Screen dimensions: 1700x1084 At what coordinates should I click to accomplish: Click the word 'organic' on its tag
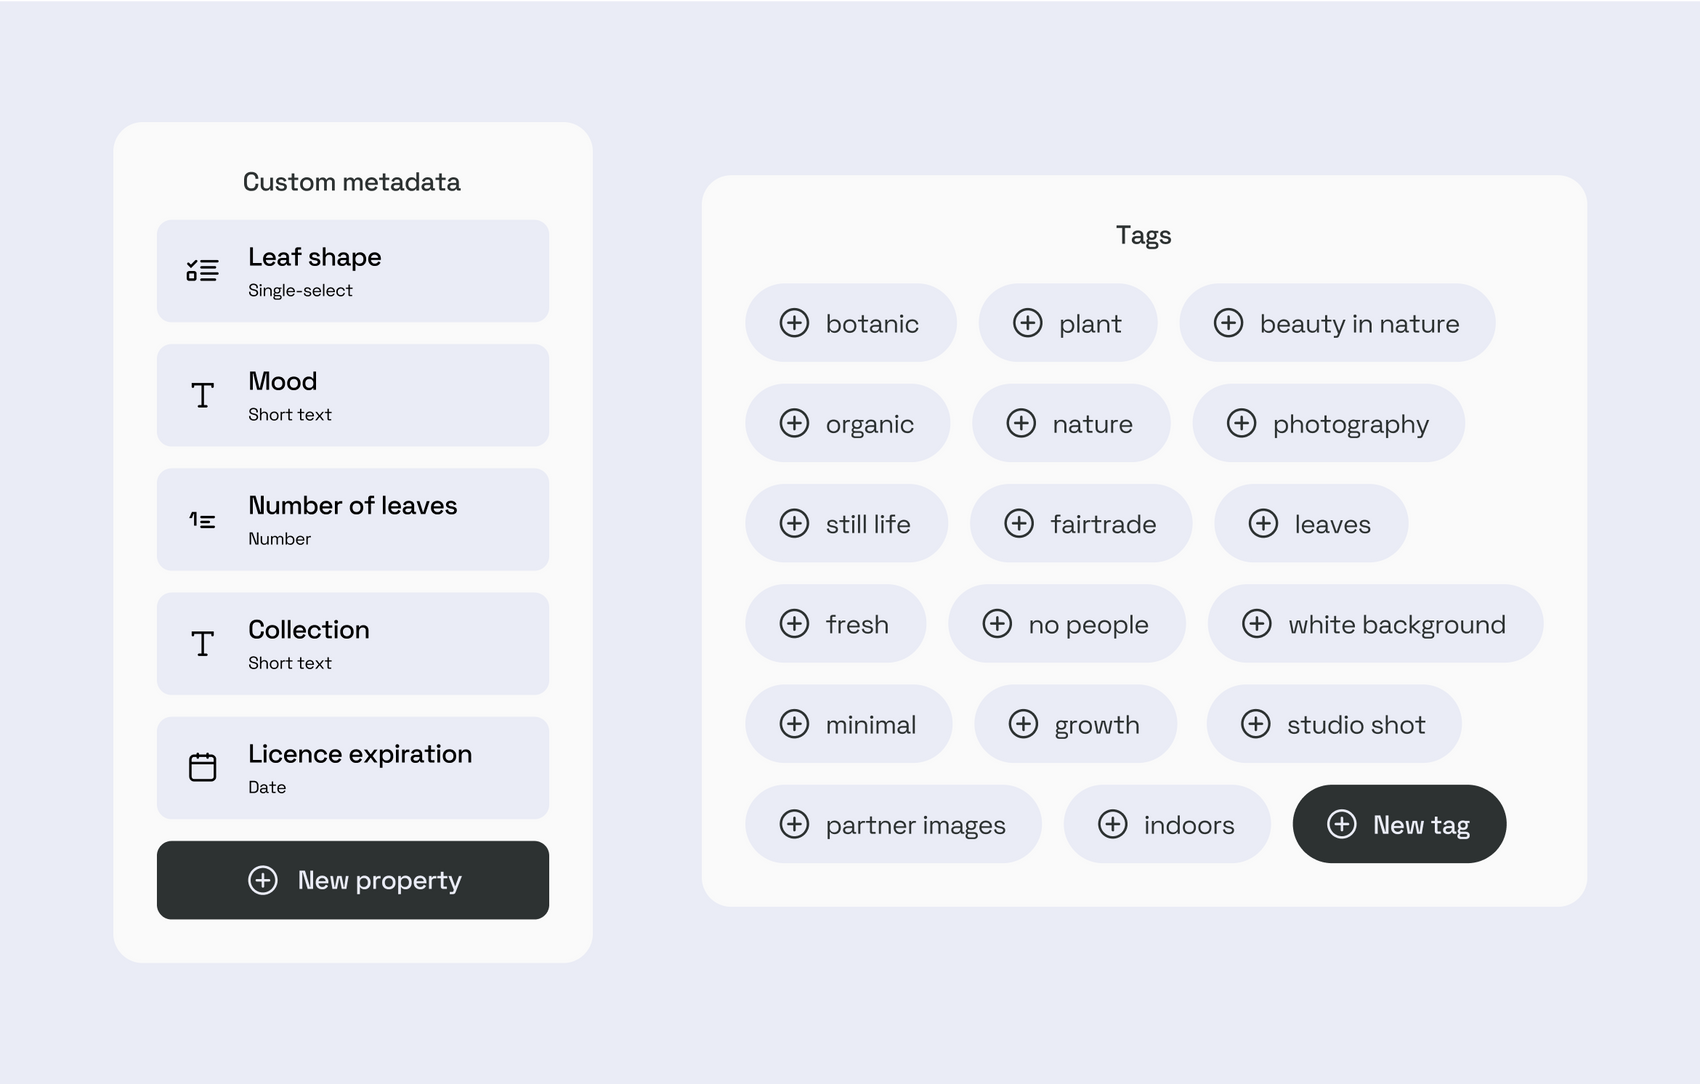(870, 425)
